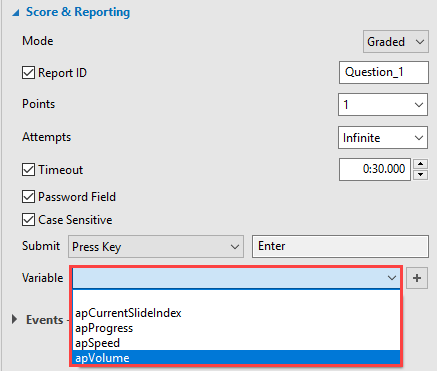Close the Variable dropdown using its arrow
The height and width of the screenshot is (371, 437).
point(392,278)
